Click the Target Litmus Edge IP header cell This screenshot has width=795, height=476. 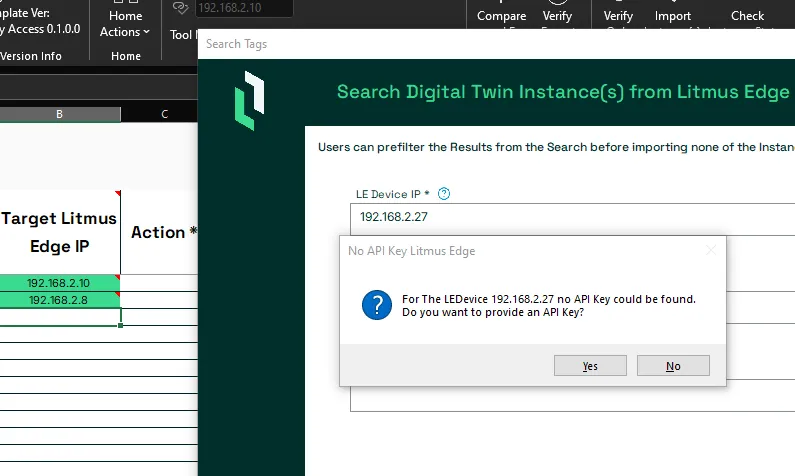(60, 232)
